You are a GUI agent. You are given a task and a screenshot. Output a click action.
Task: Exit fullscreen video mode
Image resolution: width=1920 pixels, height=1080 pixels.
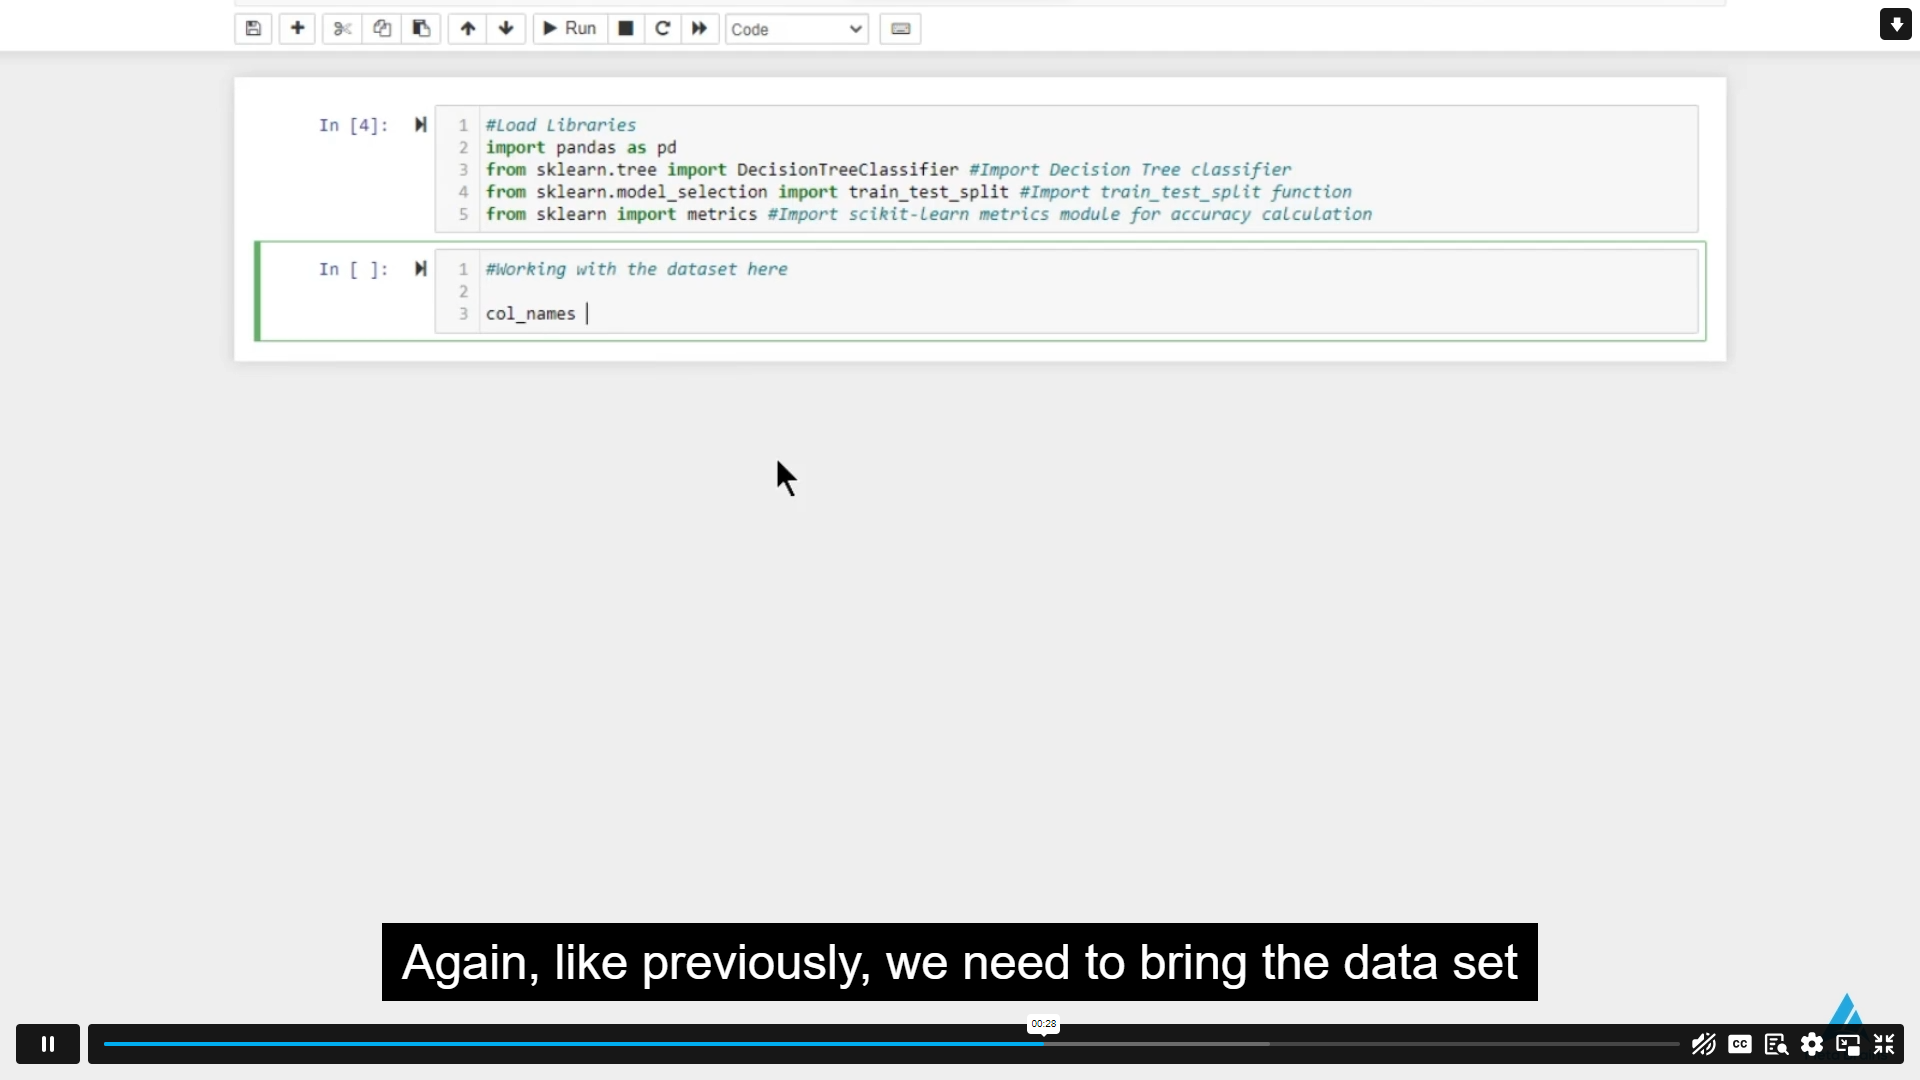1885,1044
